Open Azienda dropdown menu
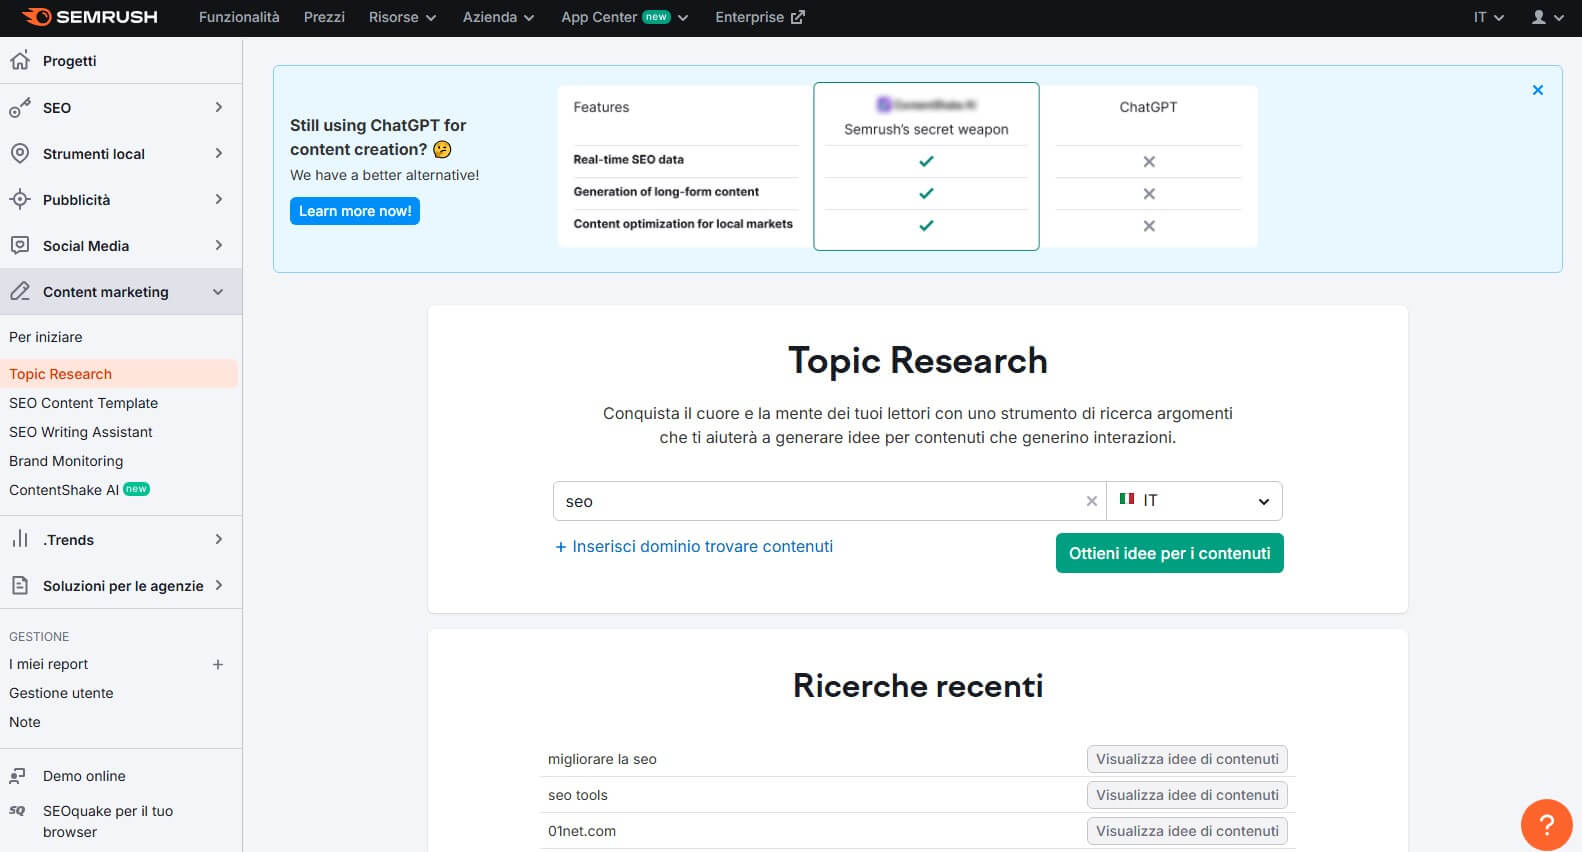The height and width of the screenshot is (852, 1582). (498, 17)
